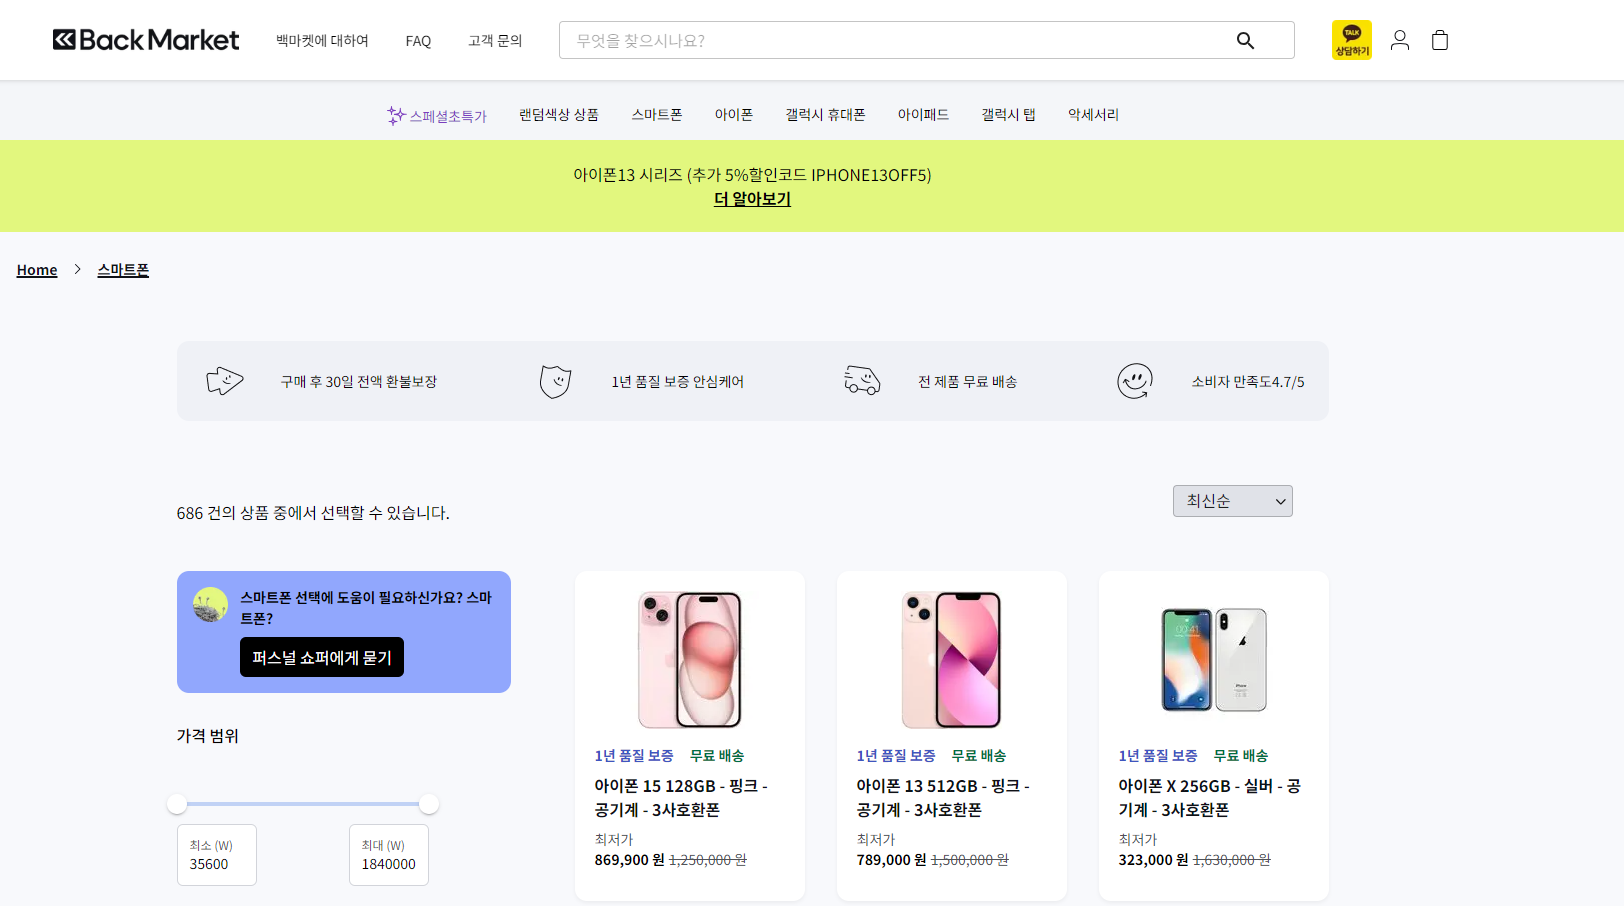Open the account profile icon
The width and height of the screenshot is (1624, 906).
(x=1399, y=40)
